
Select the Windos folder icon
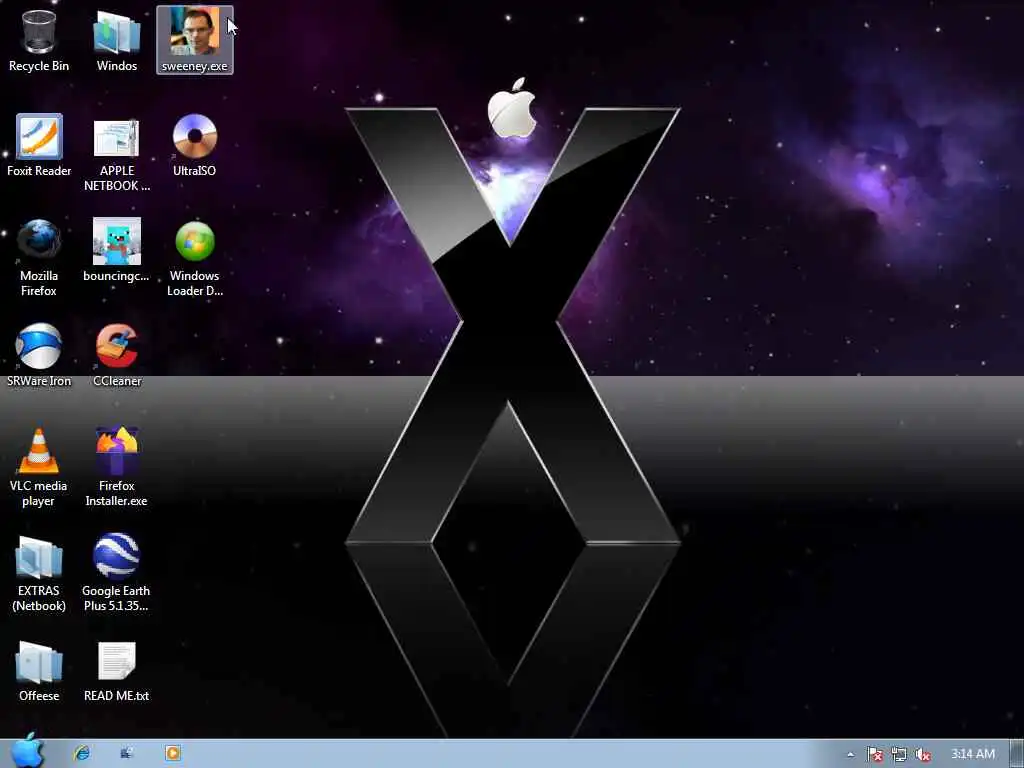tap(116, 40)
